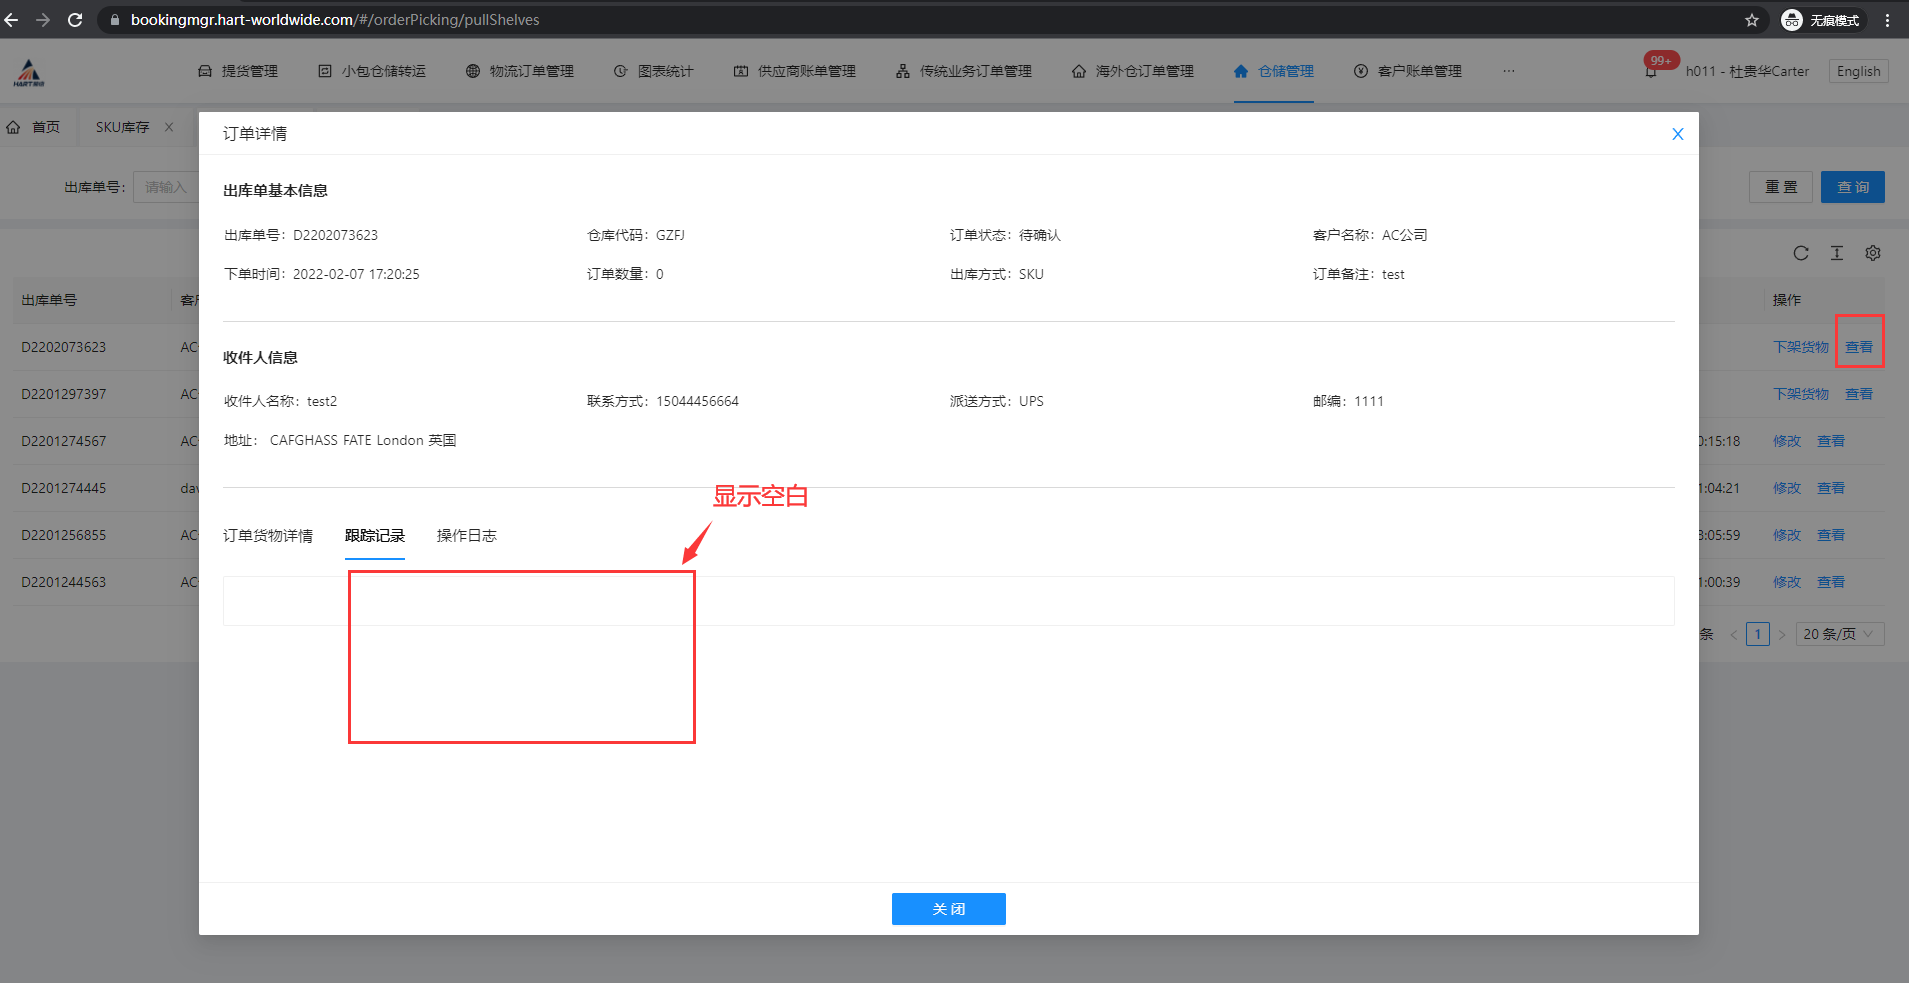Switch to 操作日志 tab
Screen dimensions: 1909x983
[467, 536]
